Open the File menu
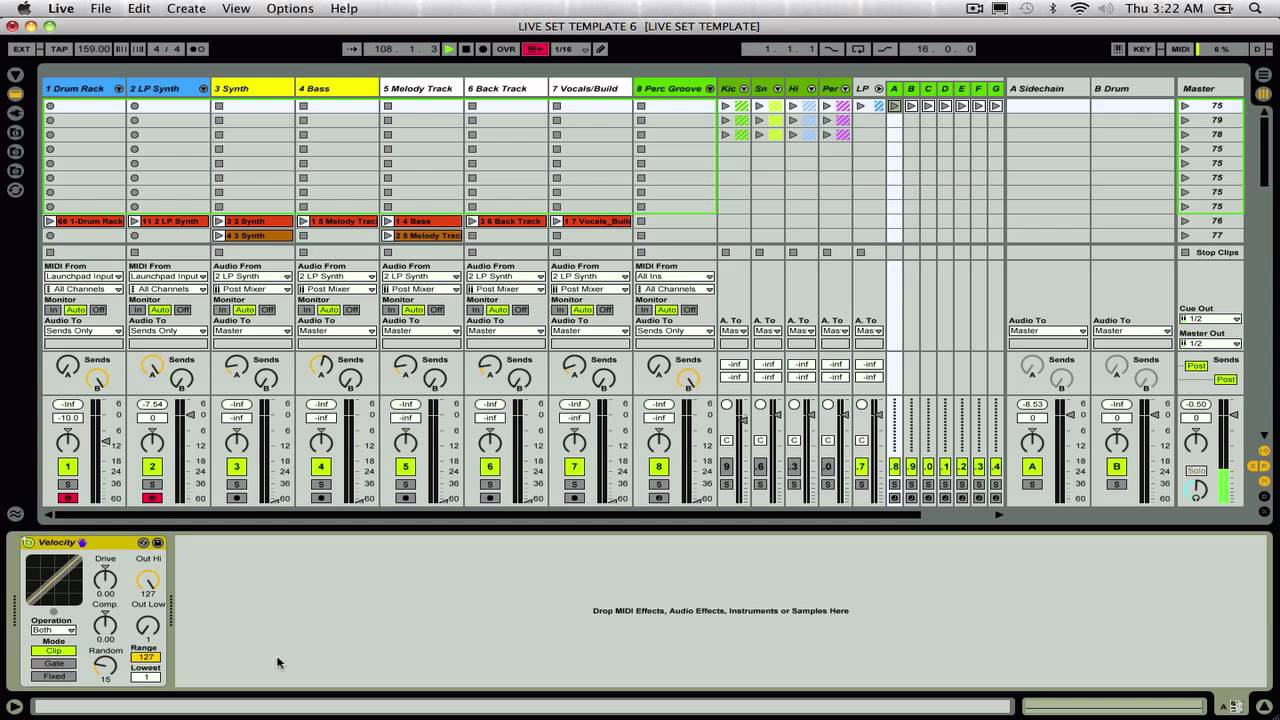 pyautogui.click(x=100, y=9)
